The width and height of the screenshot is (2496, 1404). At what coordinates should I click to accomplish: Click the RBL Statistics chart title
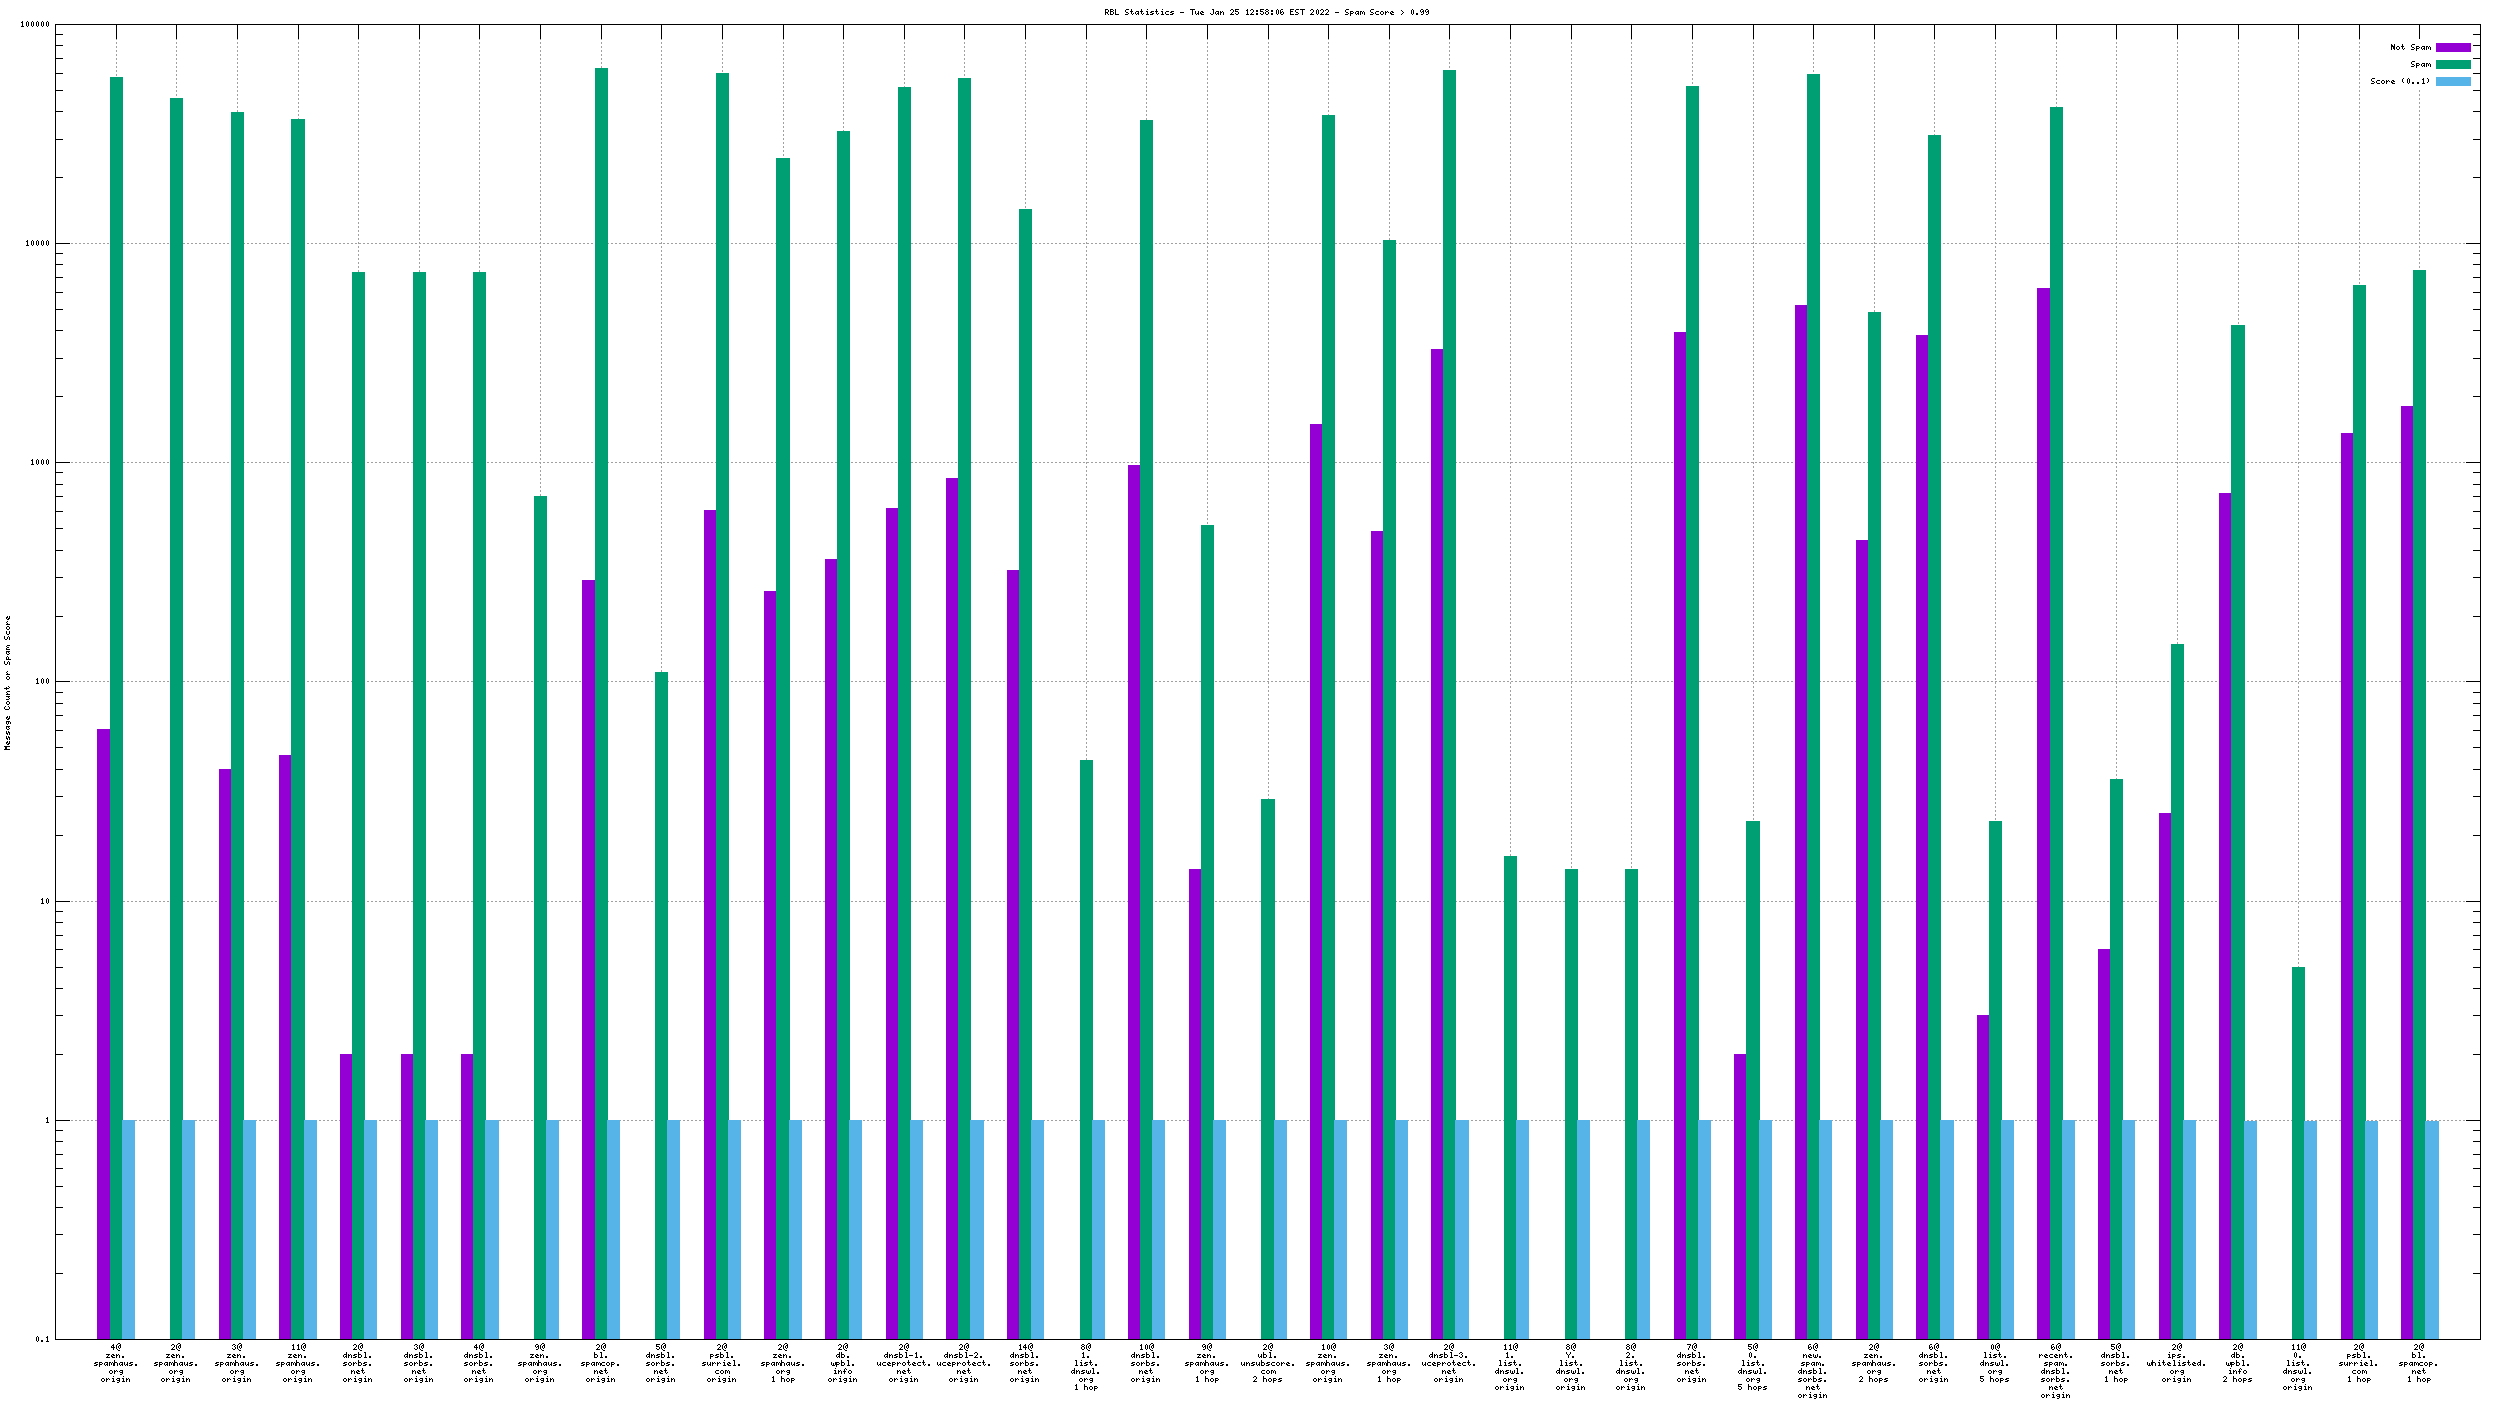(x=1266, y=12)
